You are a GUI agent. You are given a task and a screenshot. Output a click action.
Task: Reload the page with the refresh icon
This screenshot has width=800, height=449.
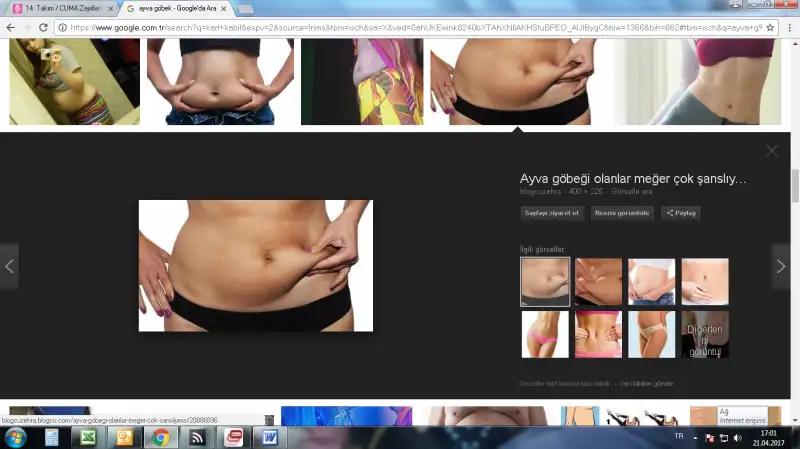tap(43, 27)
